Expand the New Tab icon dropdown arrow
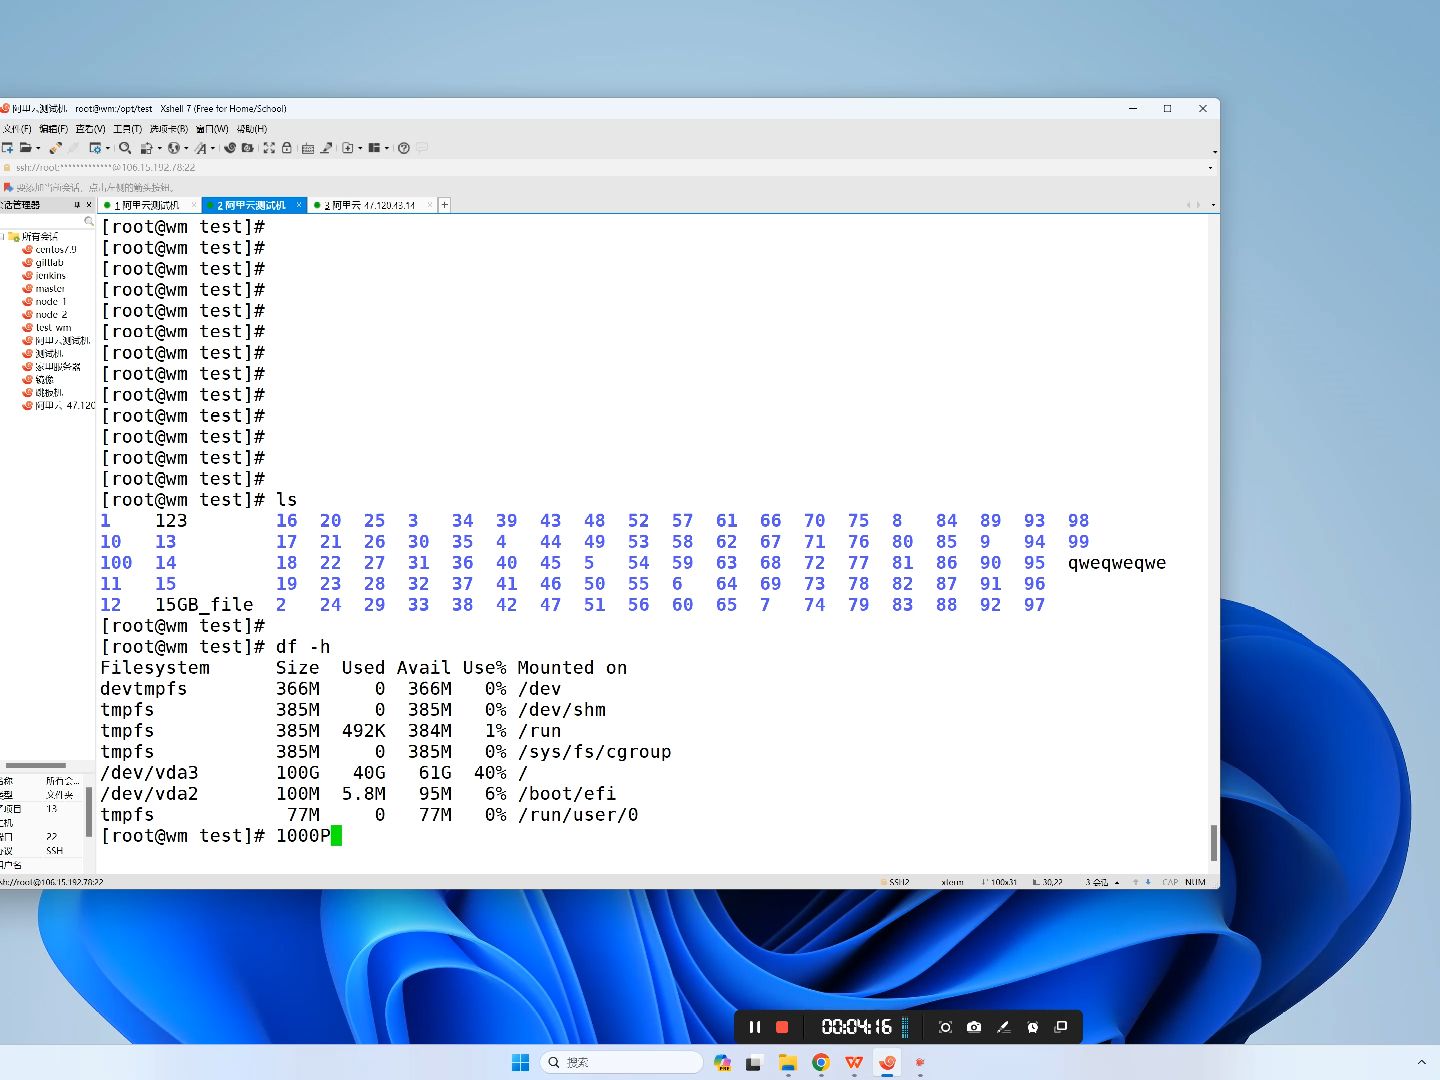The image size is (1440, 1080). tap(360, 148)
